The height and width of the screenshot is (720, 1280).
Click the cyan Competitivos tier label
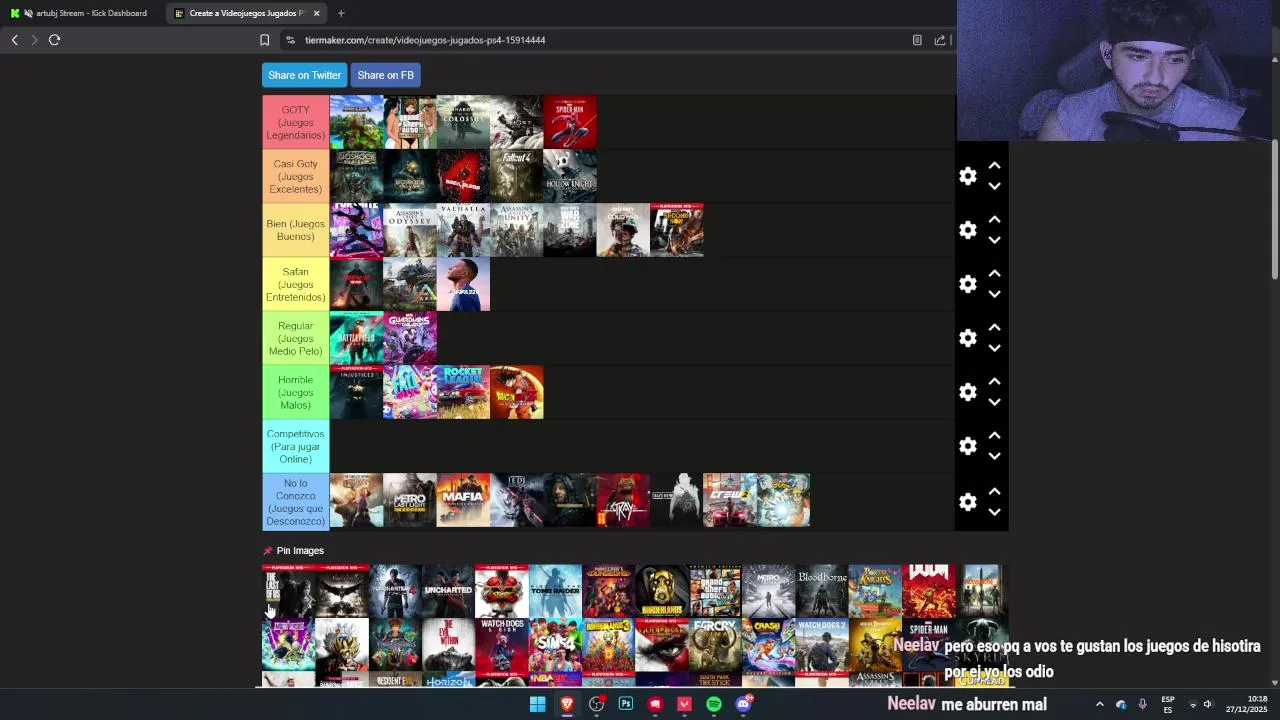[295, 446]
